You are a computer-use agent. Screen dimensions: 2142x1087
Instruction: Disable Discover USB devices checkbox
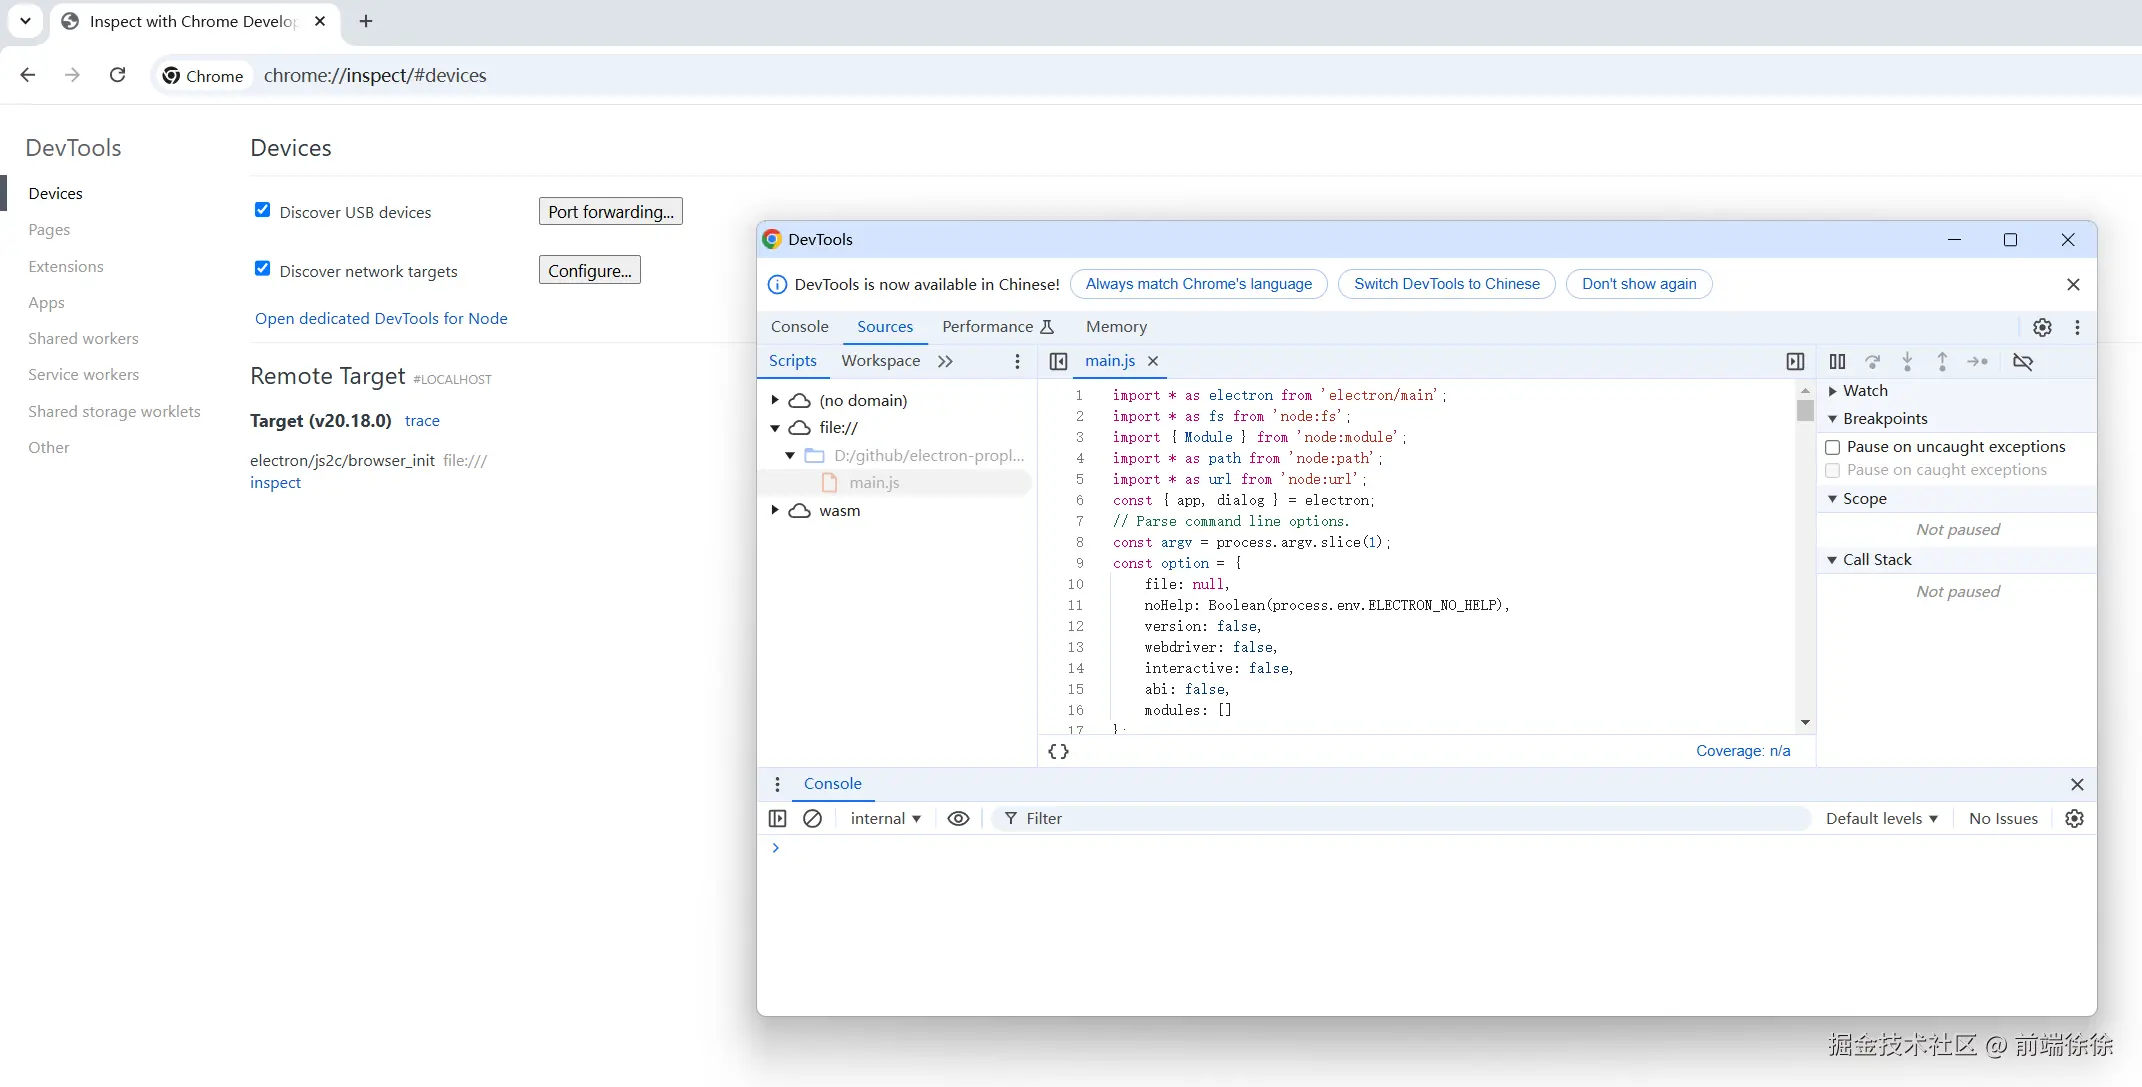click(263, 210)
